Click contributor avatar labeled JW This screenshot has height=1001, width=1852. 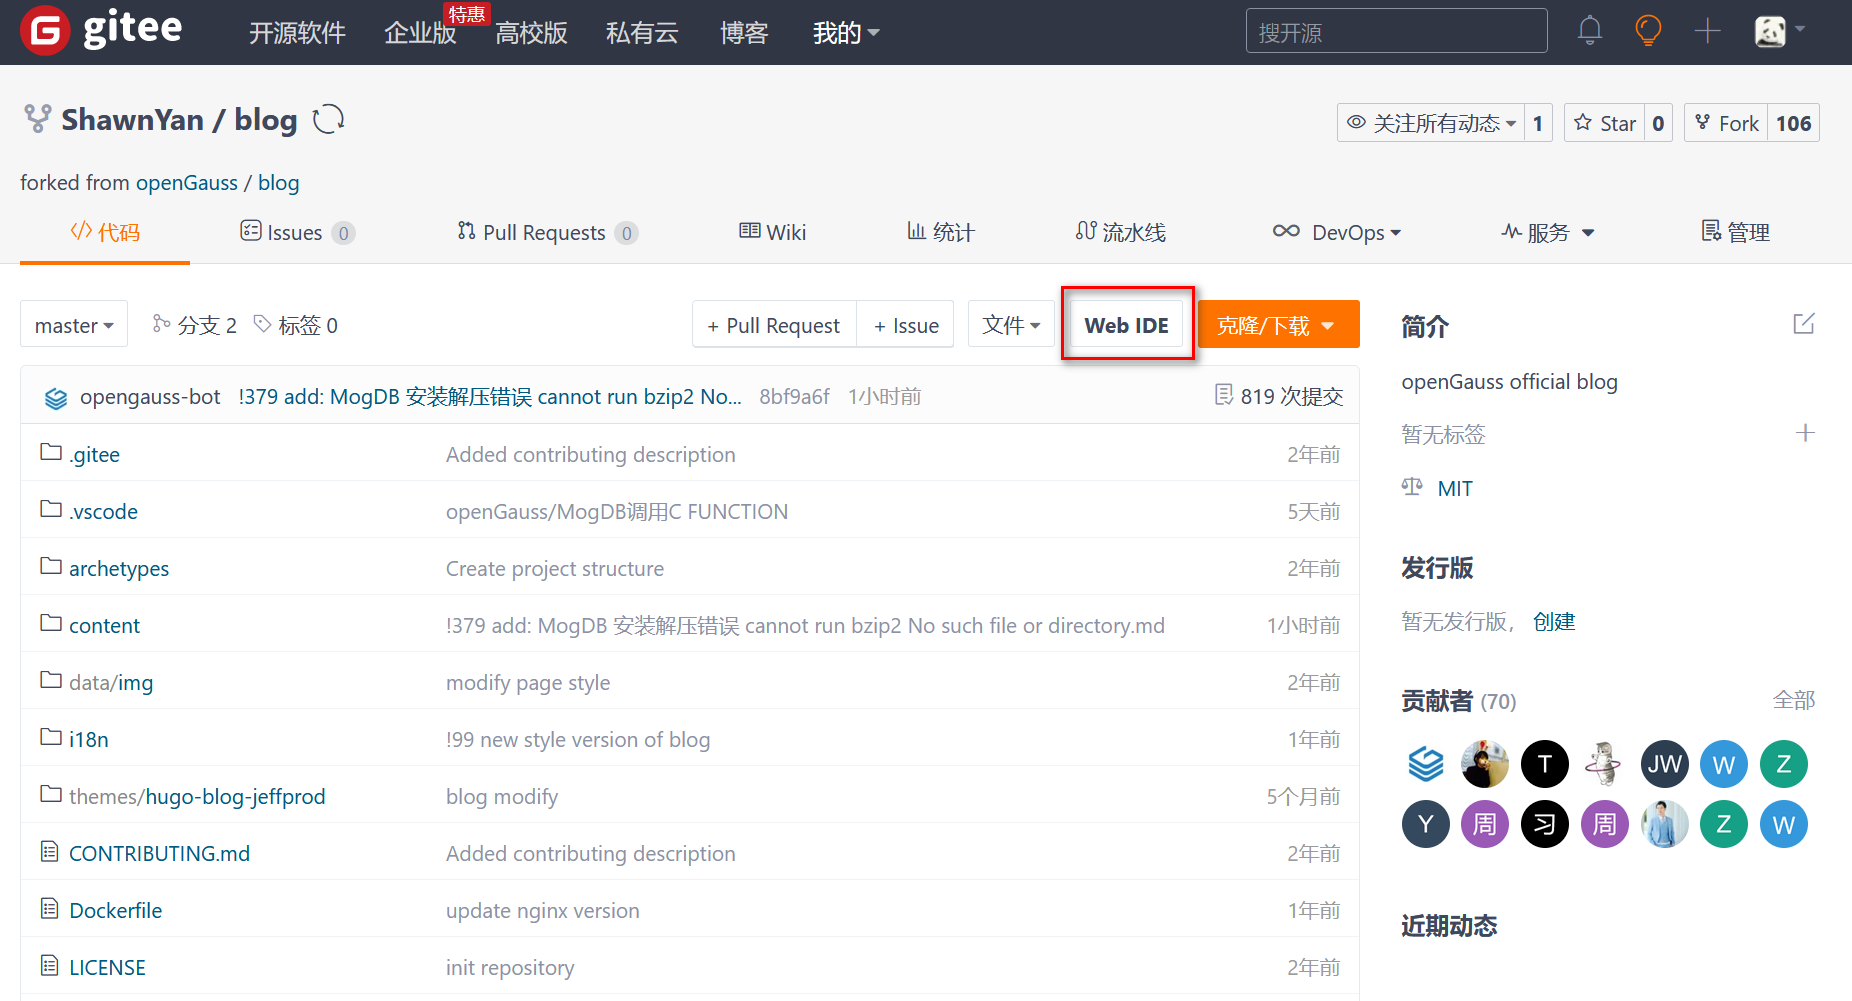point(1665,765)
